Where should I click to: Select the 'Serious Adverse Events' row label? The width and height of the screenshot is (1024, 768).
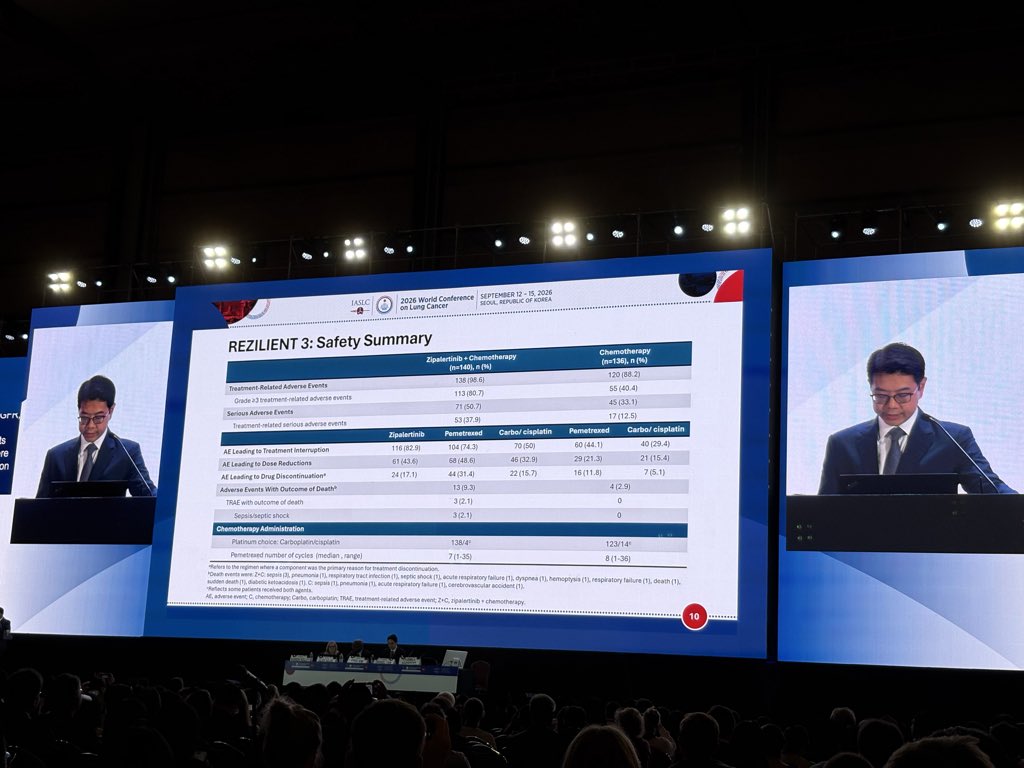260,413
